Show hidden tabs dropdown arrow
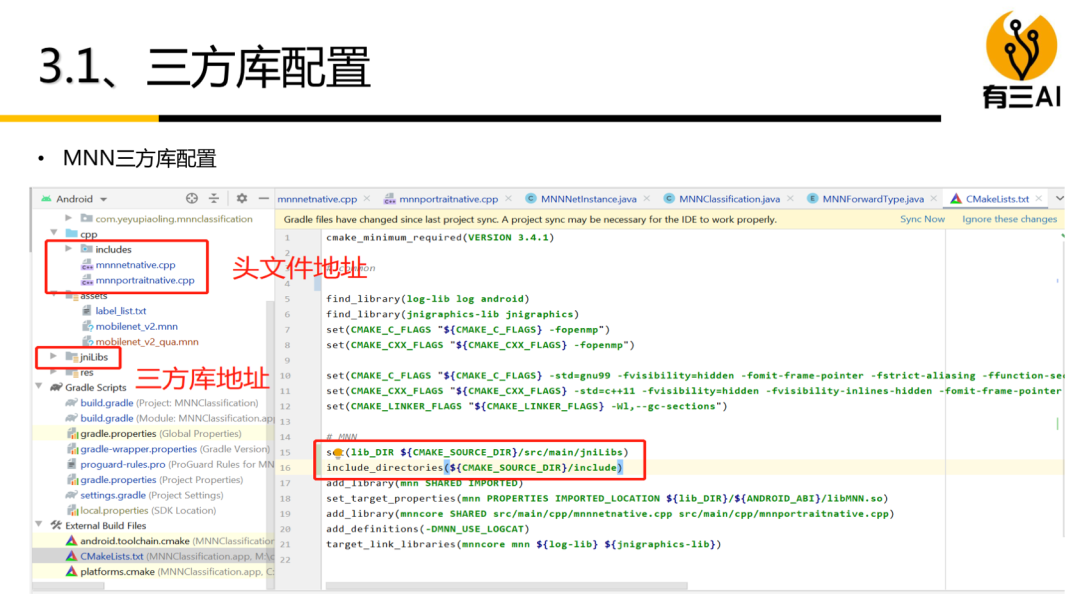1080x608 pixels. (1059, 198)
